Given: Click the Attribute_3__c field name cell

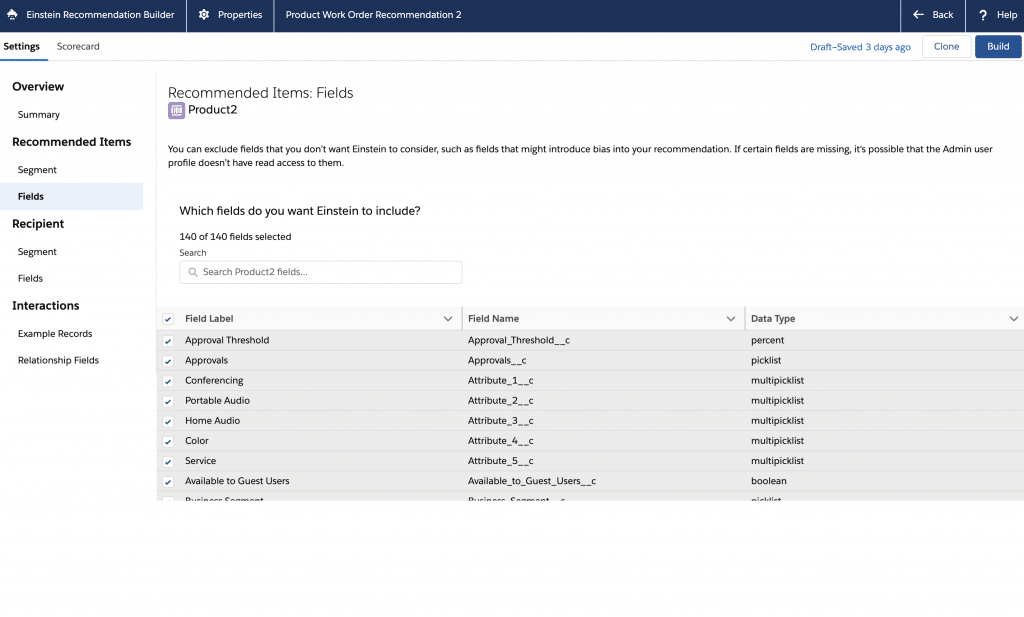Looking at the screenshot, I should coord(500,421).
